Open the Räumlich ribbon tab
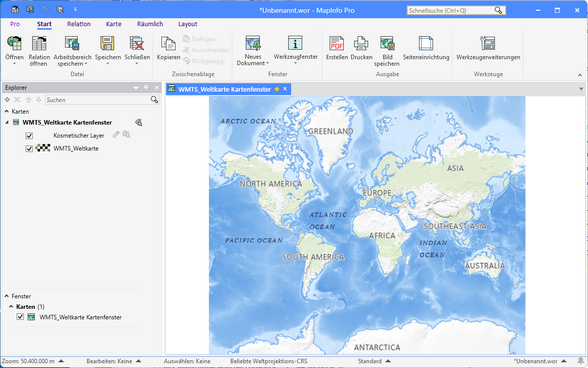588x368 pixels. pyautogui.click(x=150, y=24)
